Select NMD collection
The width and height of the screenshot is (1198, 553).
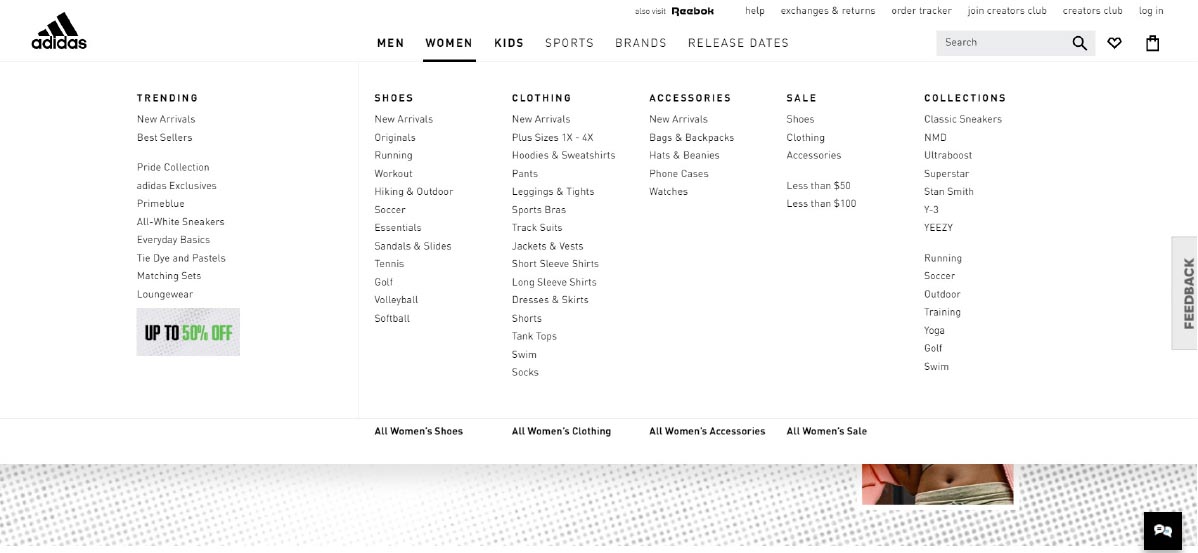click(935, 137)
